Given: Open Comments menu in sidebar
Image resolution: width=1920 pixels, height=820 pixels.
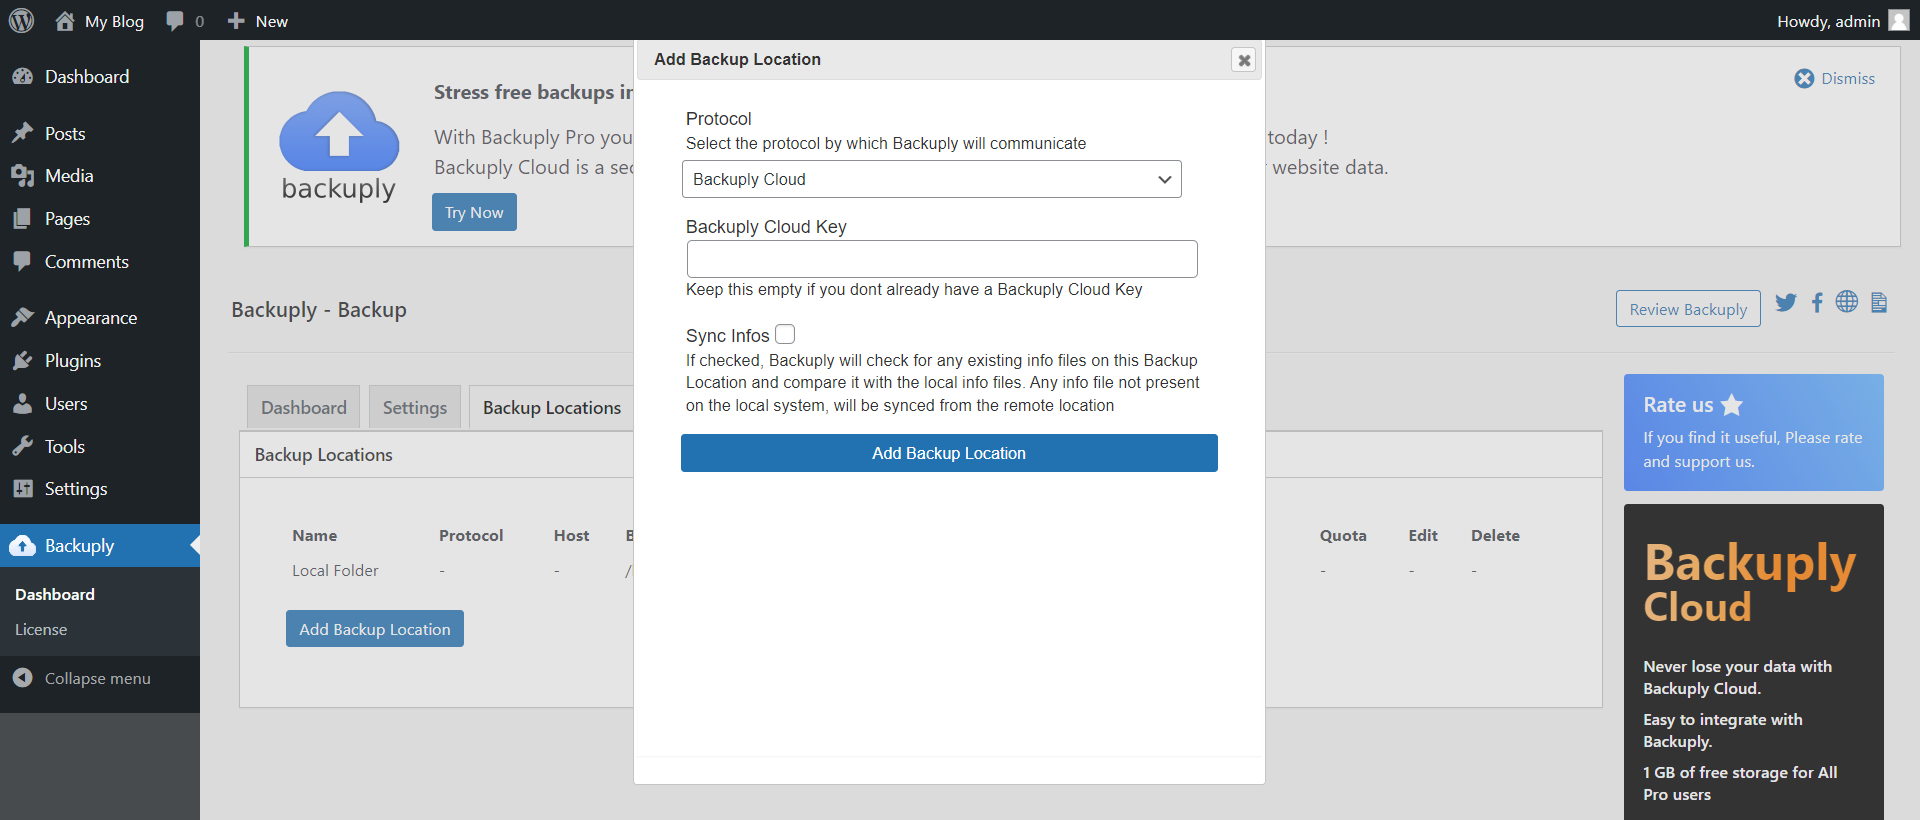Looking at the screenshot, I should click(x=100, y=262).
